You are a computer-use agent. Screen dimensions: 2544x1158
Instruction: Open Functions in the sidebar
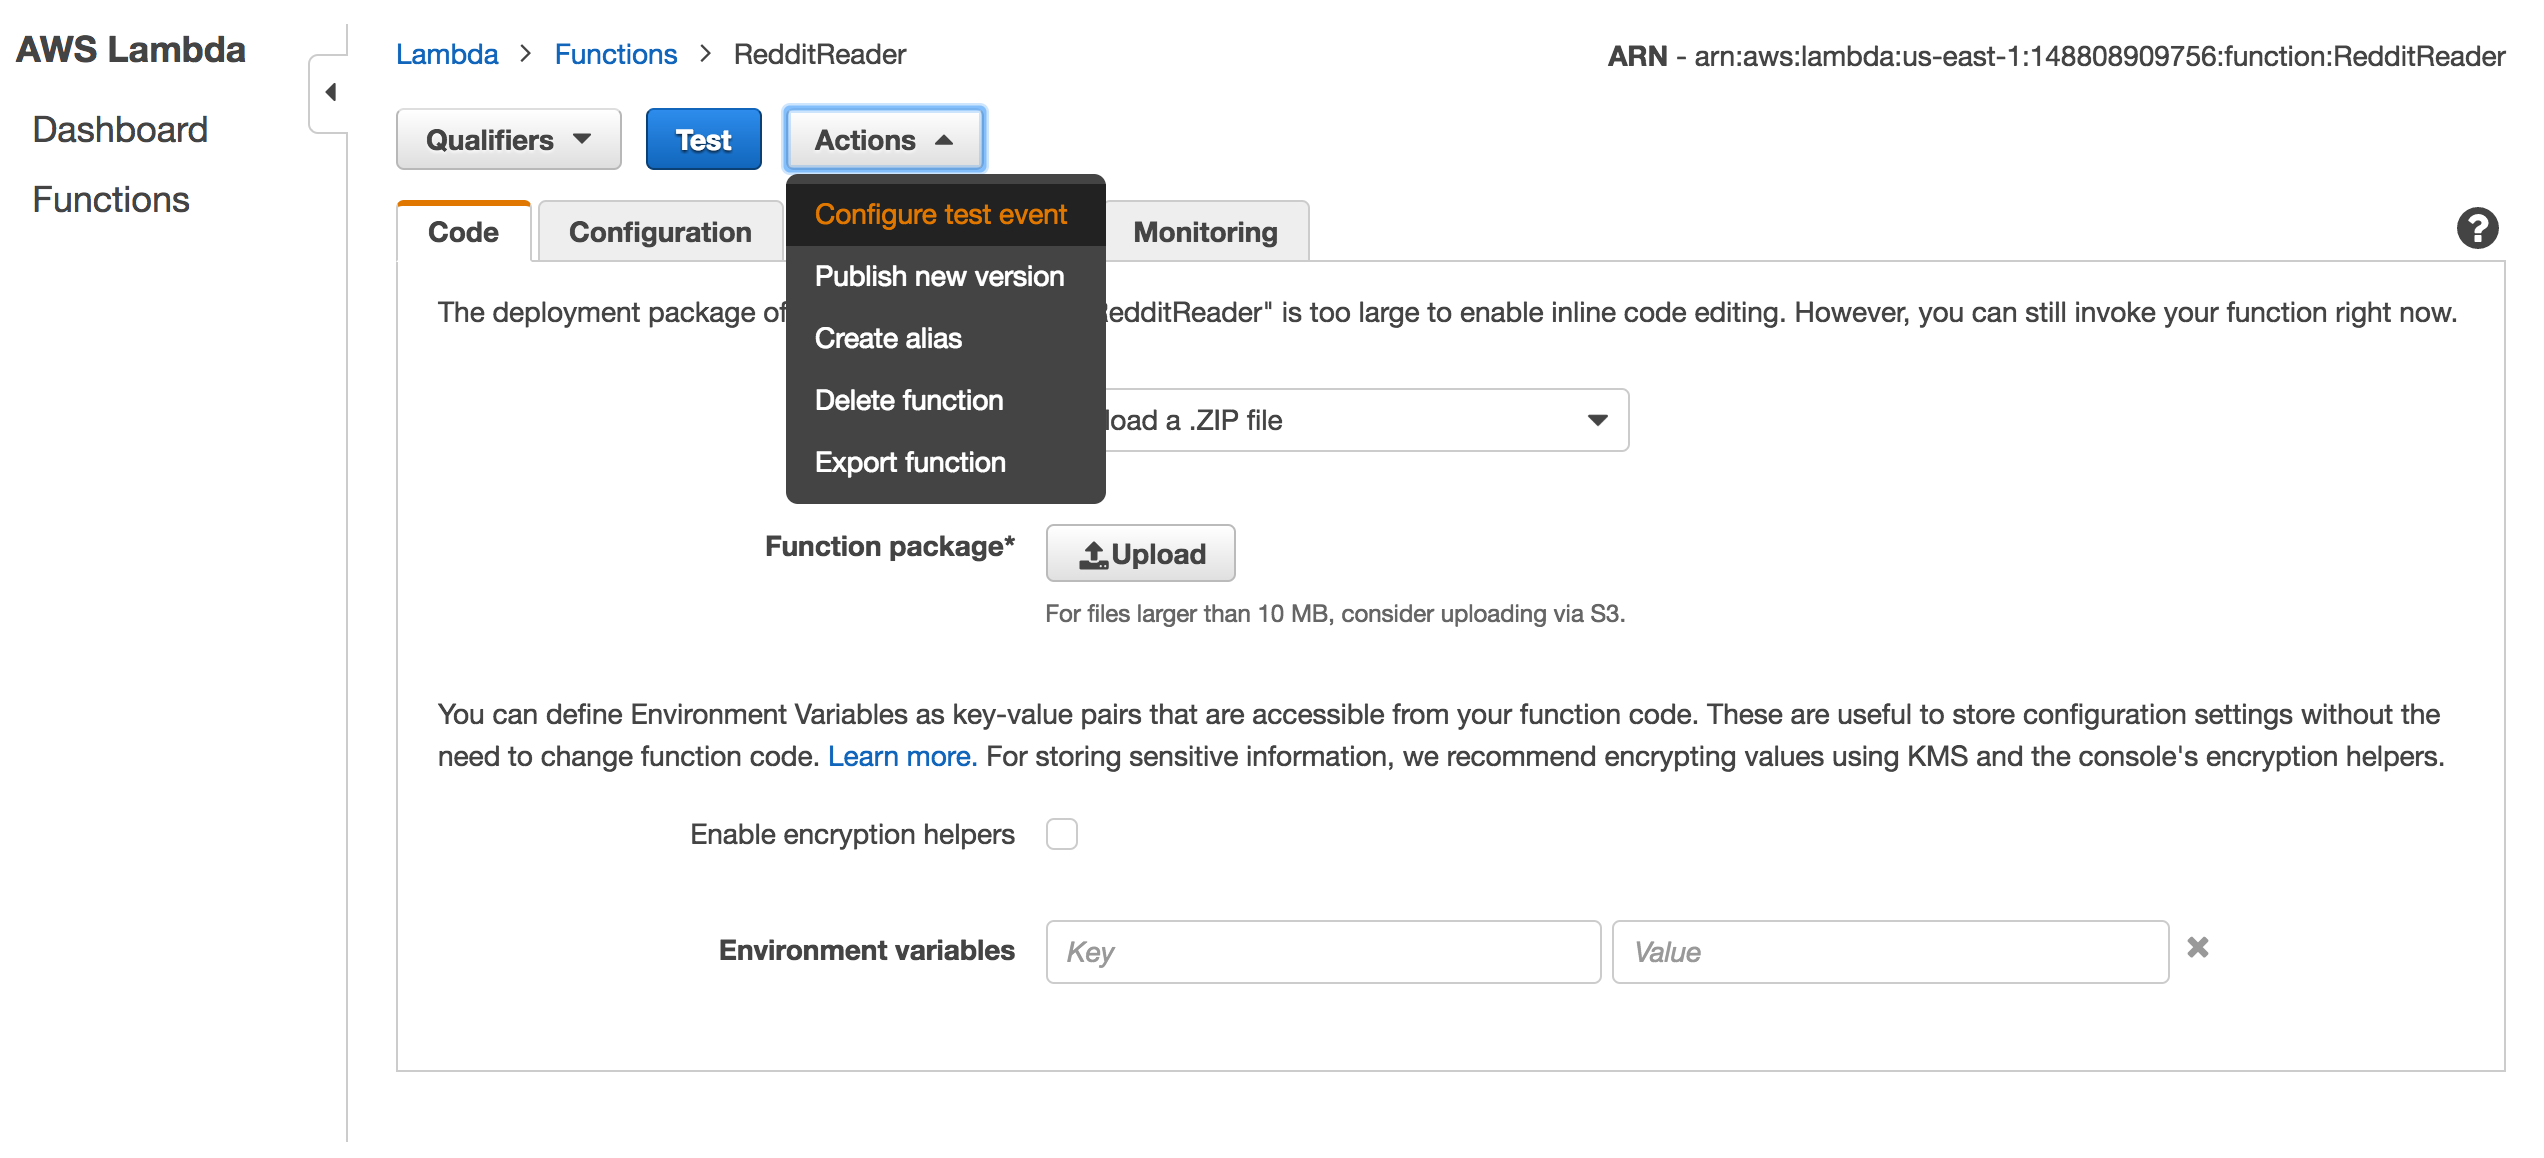point(111,200)
